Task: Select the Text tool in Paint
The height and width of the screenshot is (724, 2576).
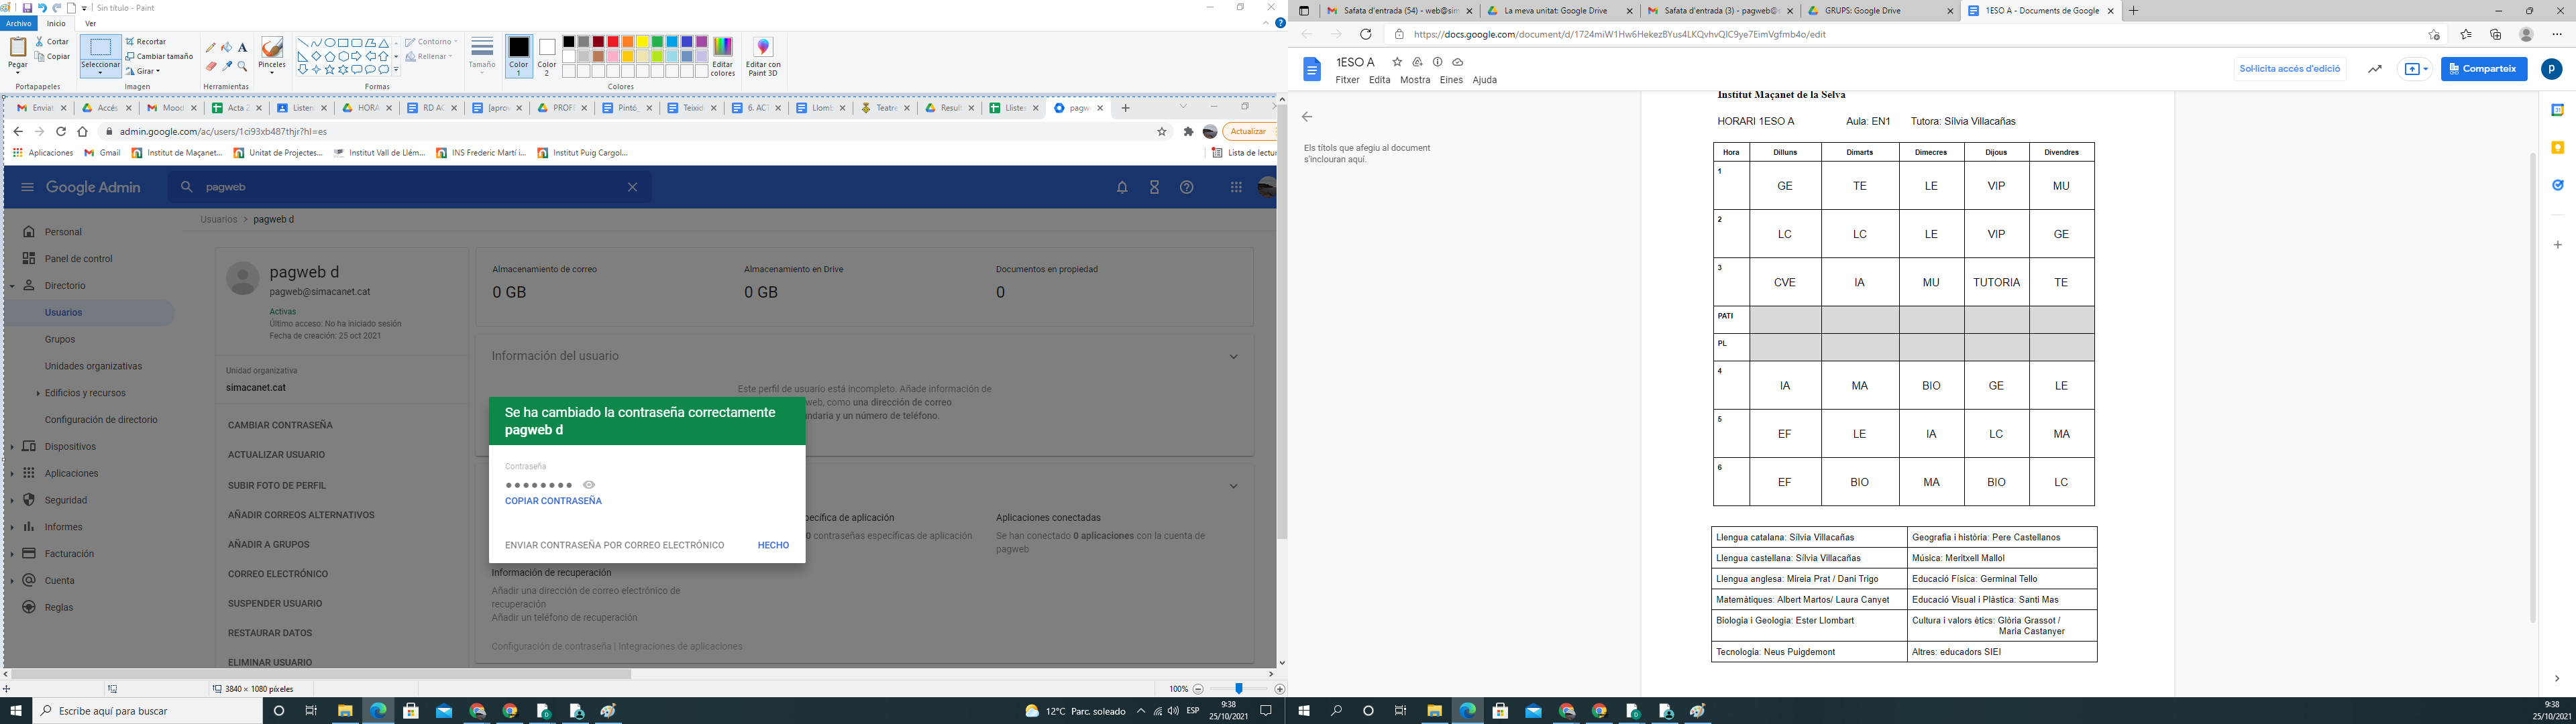Action: pyautogui.click(x=242, y=48)
